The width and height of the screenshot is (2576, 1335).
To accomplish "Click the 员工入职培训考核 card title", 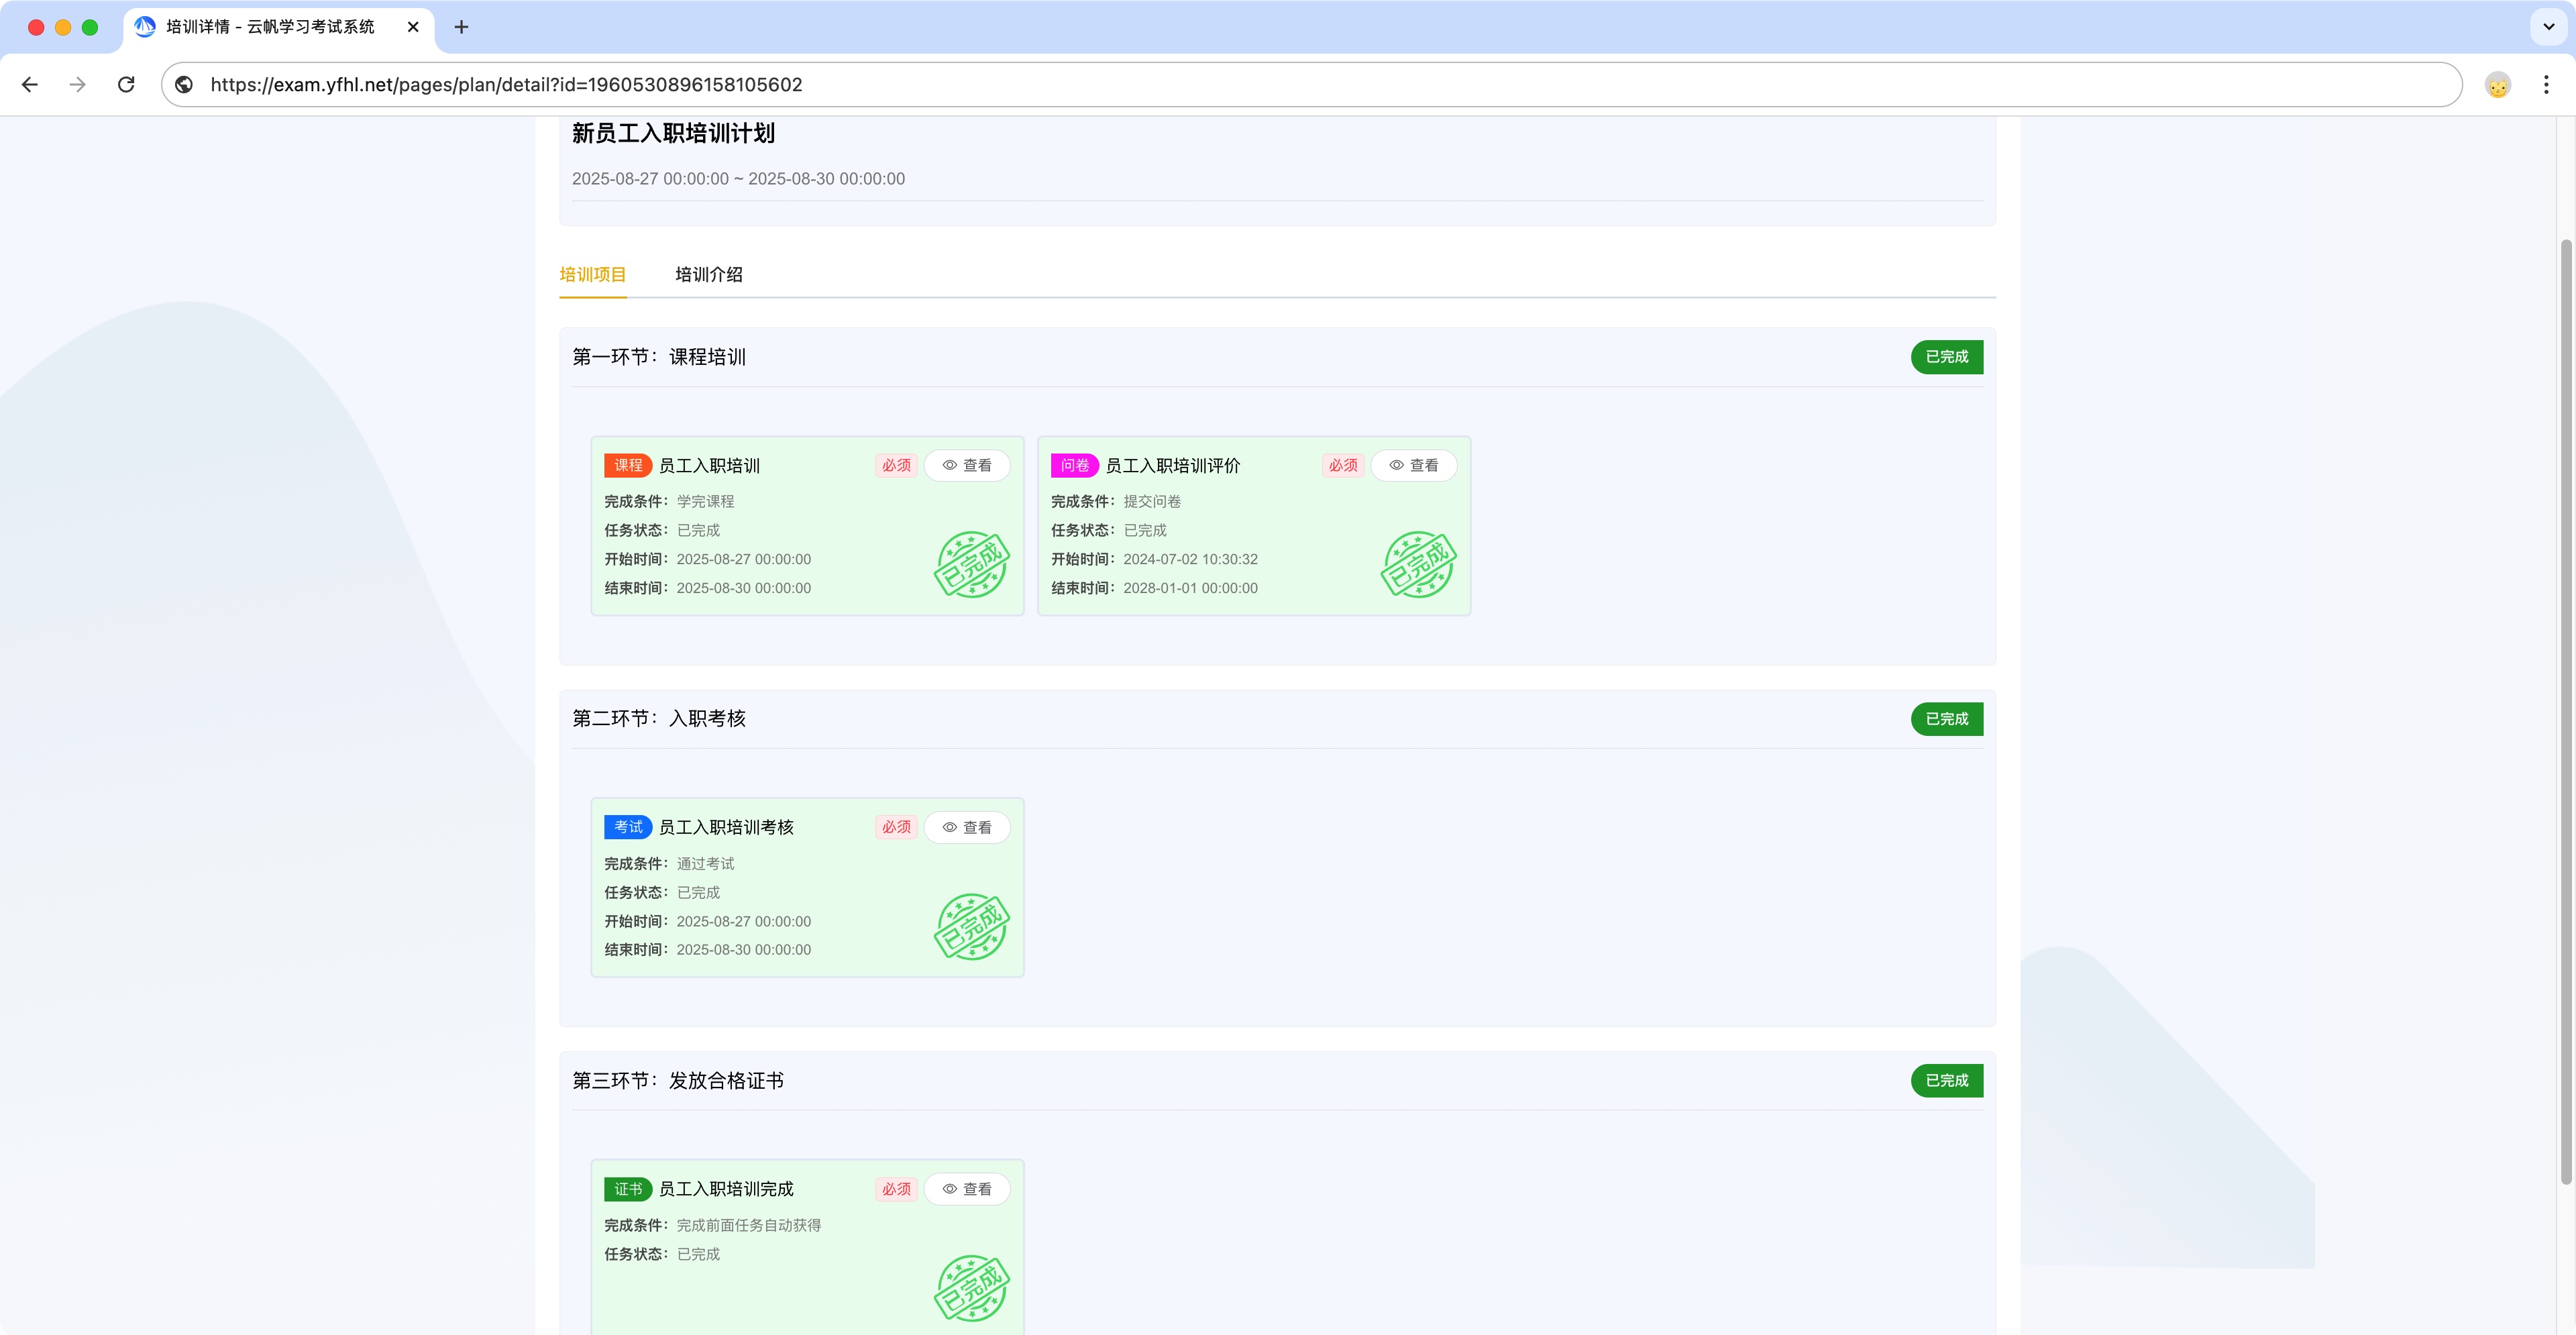I will pyautogui.click(x=726, y=828).
